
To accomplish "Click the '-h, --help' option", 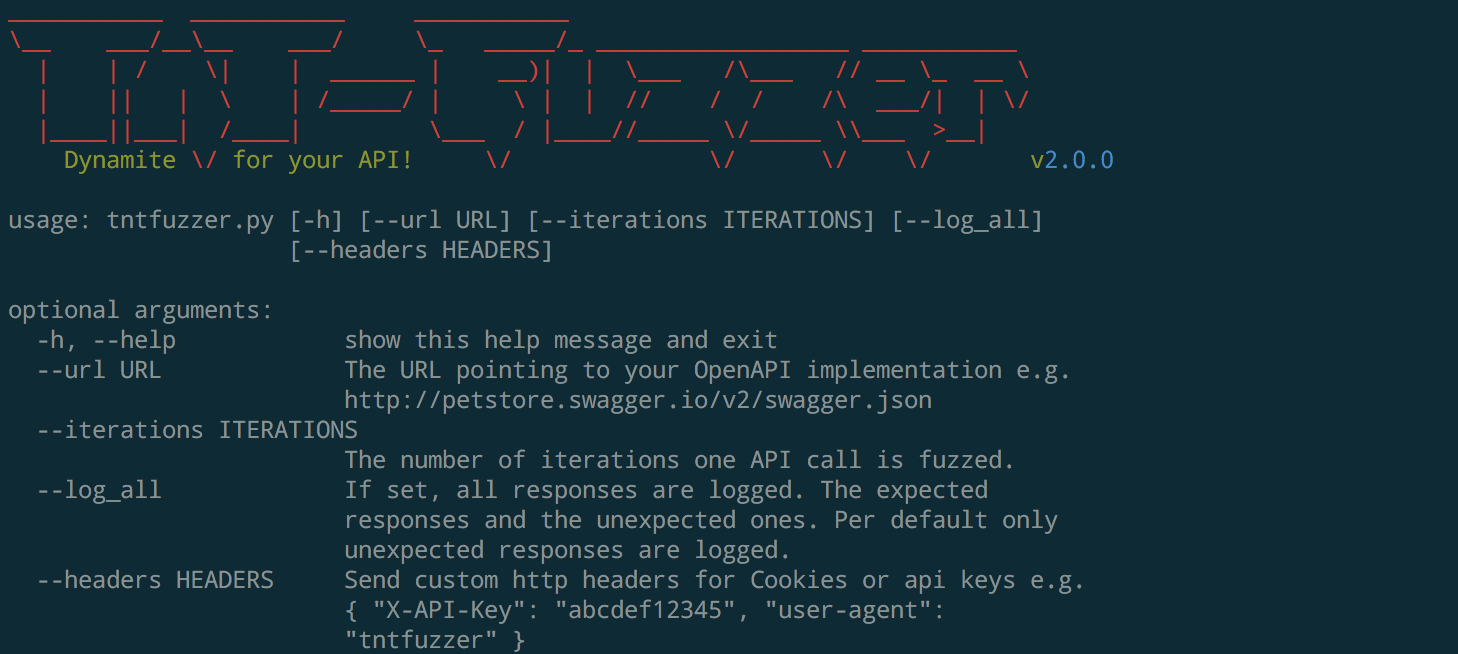I will 106,341.
